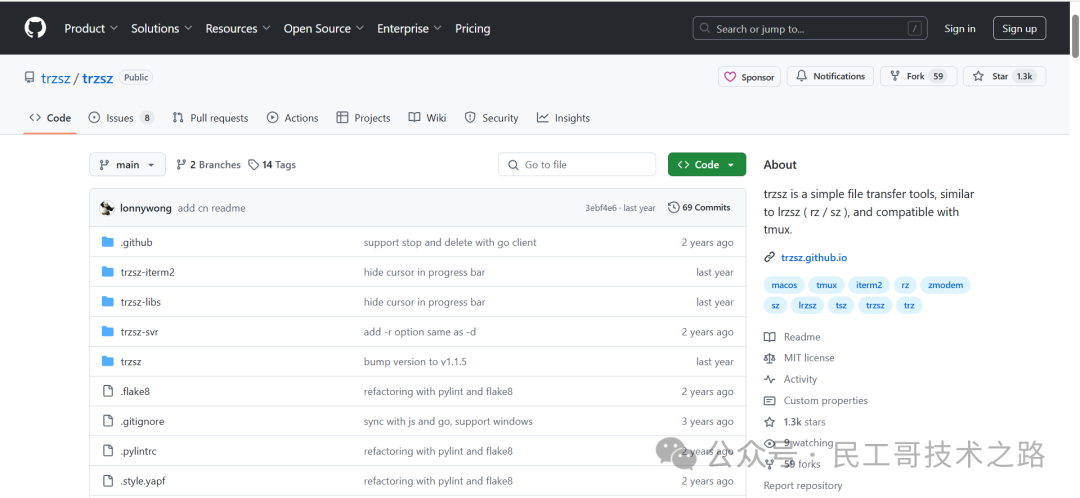Open the Pull requests tab
The height and width of the screenshot is (498, 1080).
pos(210,118)
